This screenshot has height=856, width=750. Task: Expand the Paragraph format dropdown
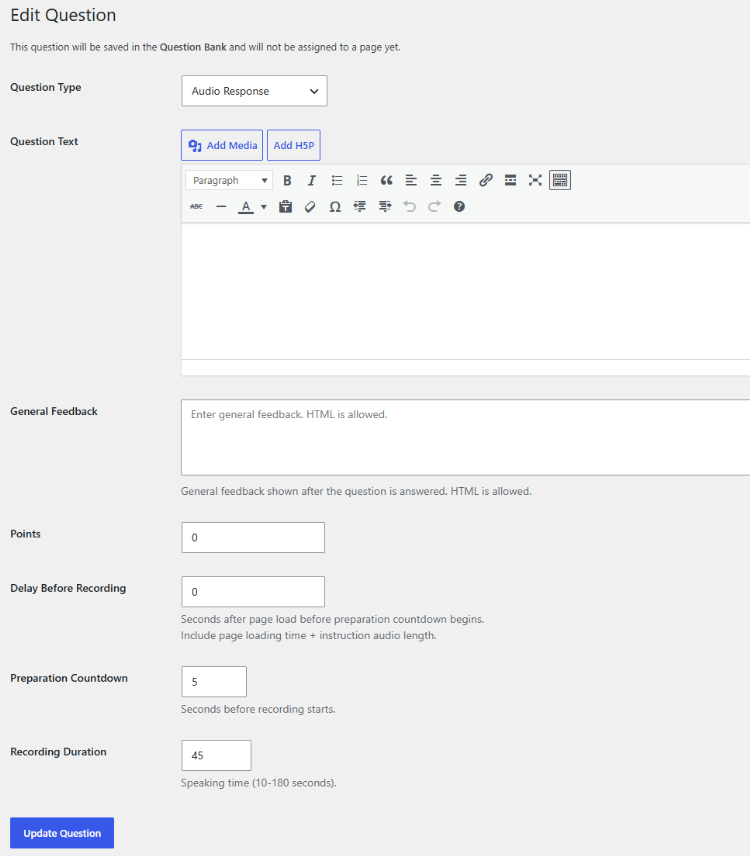click(x=229, y=181)
